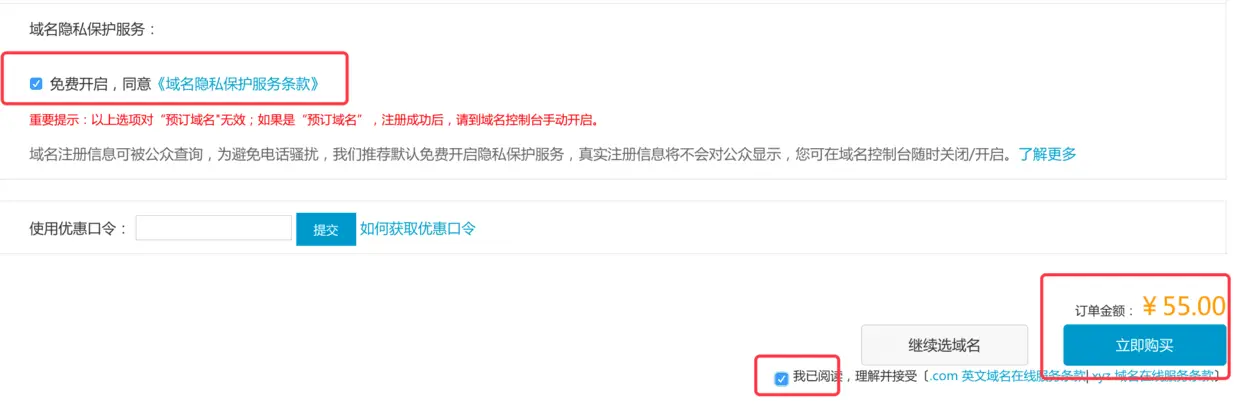The image size is (1240, 407).
Task: Click the 立即购买 button
Action: (x=1145, y=345)
